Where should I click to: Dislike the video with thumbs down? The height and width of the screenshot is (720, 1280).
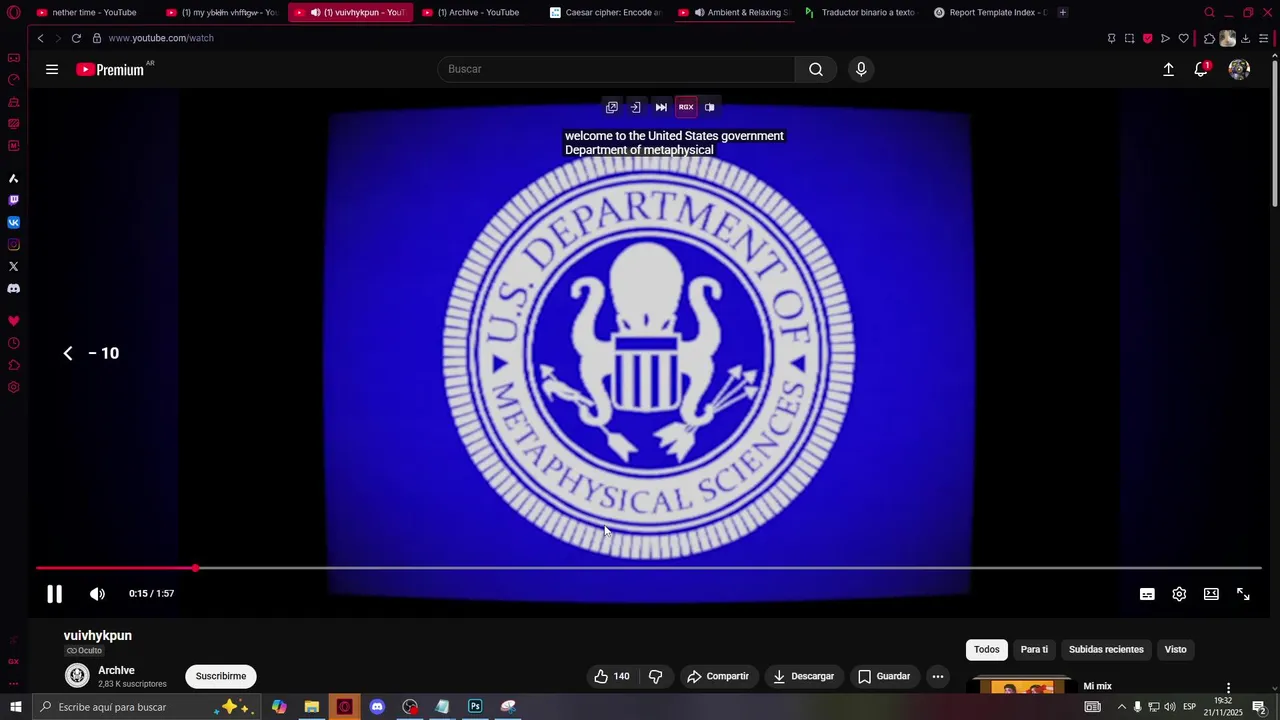[x=655, y=677]
